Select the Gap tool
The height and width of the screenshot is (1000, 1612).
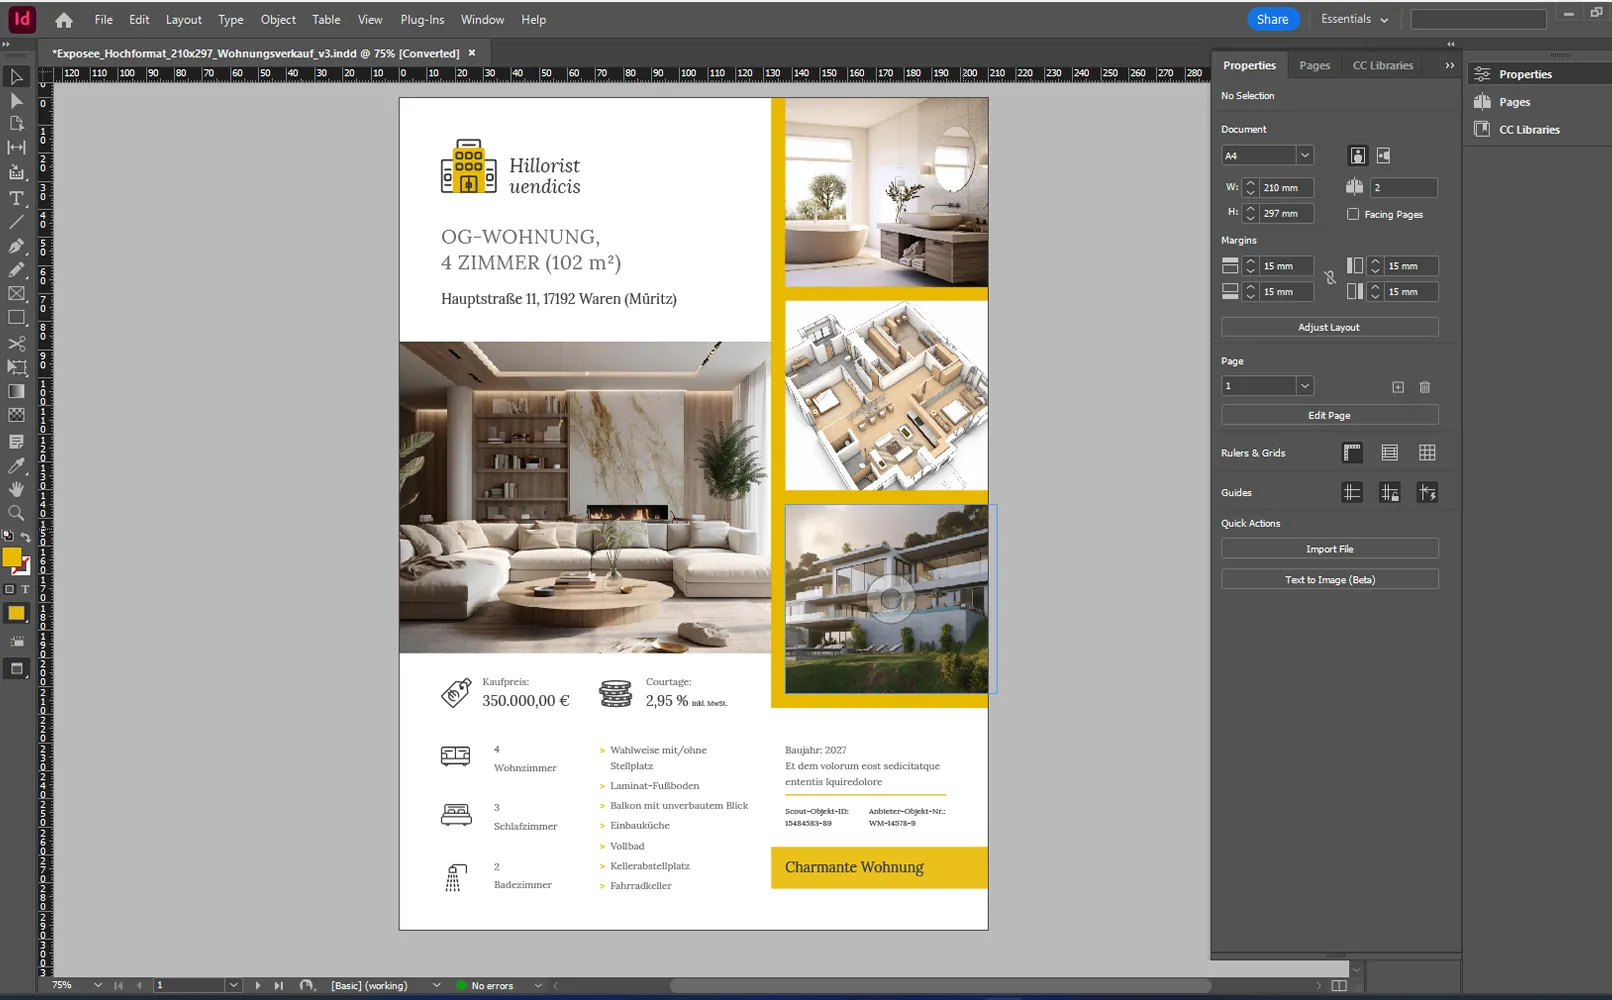[x=16, y=148]
